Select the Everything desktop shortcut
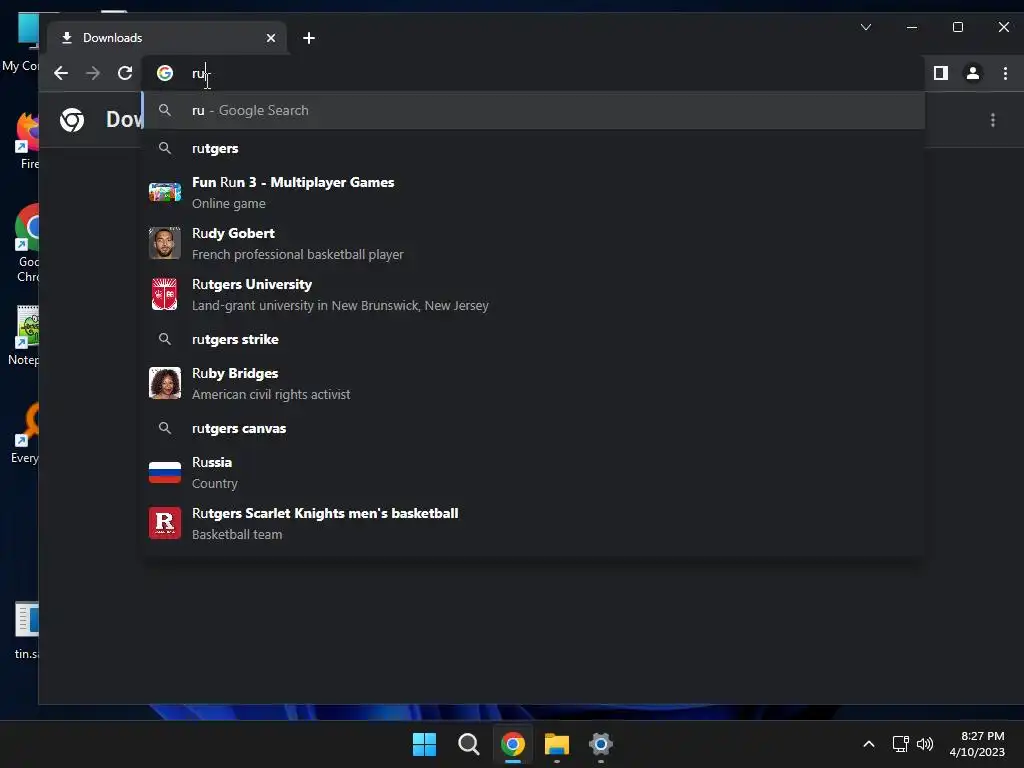The image size is (1024, 768). [x=25, y=433]
